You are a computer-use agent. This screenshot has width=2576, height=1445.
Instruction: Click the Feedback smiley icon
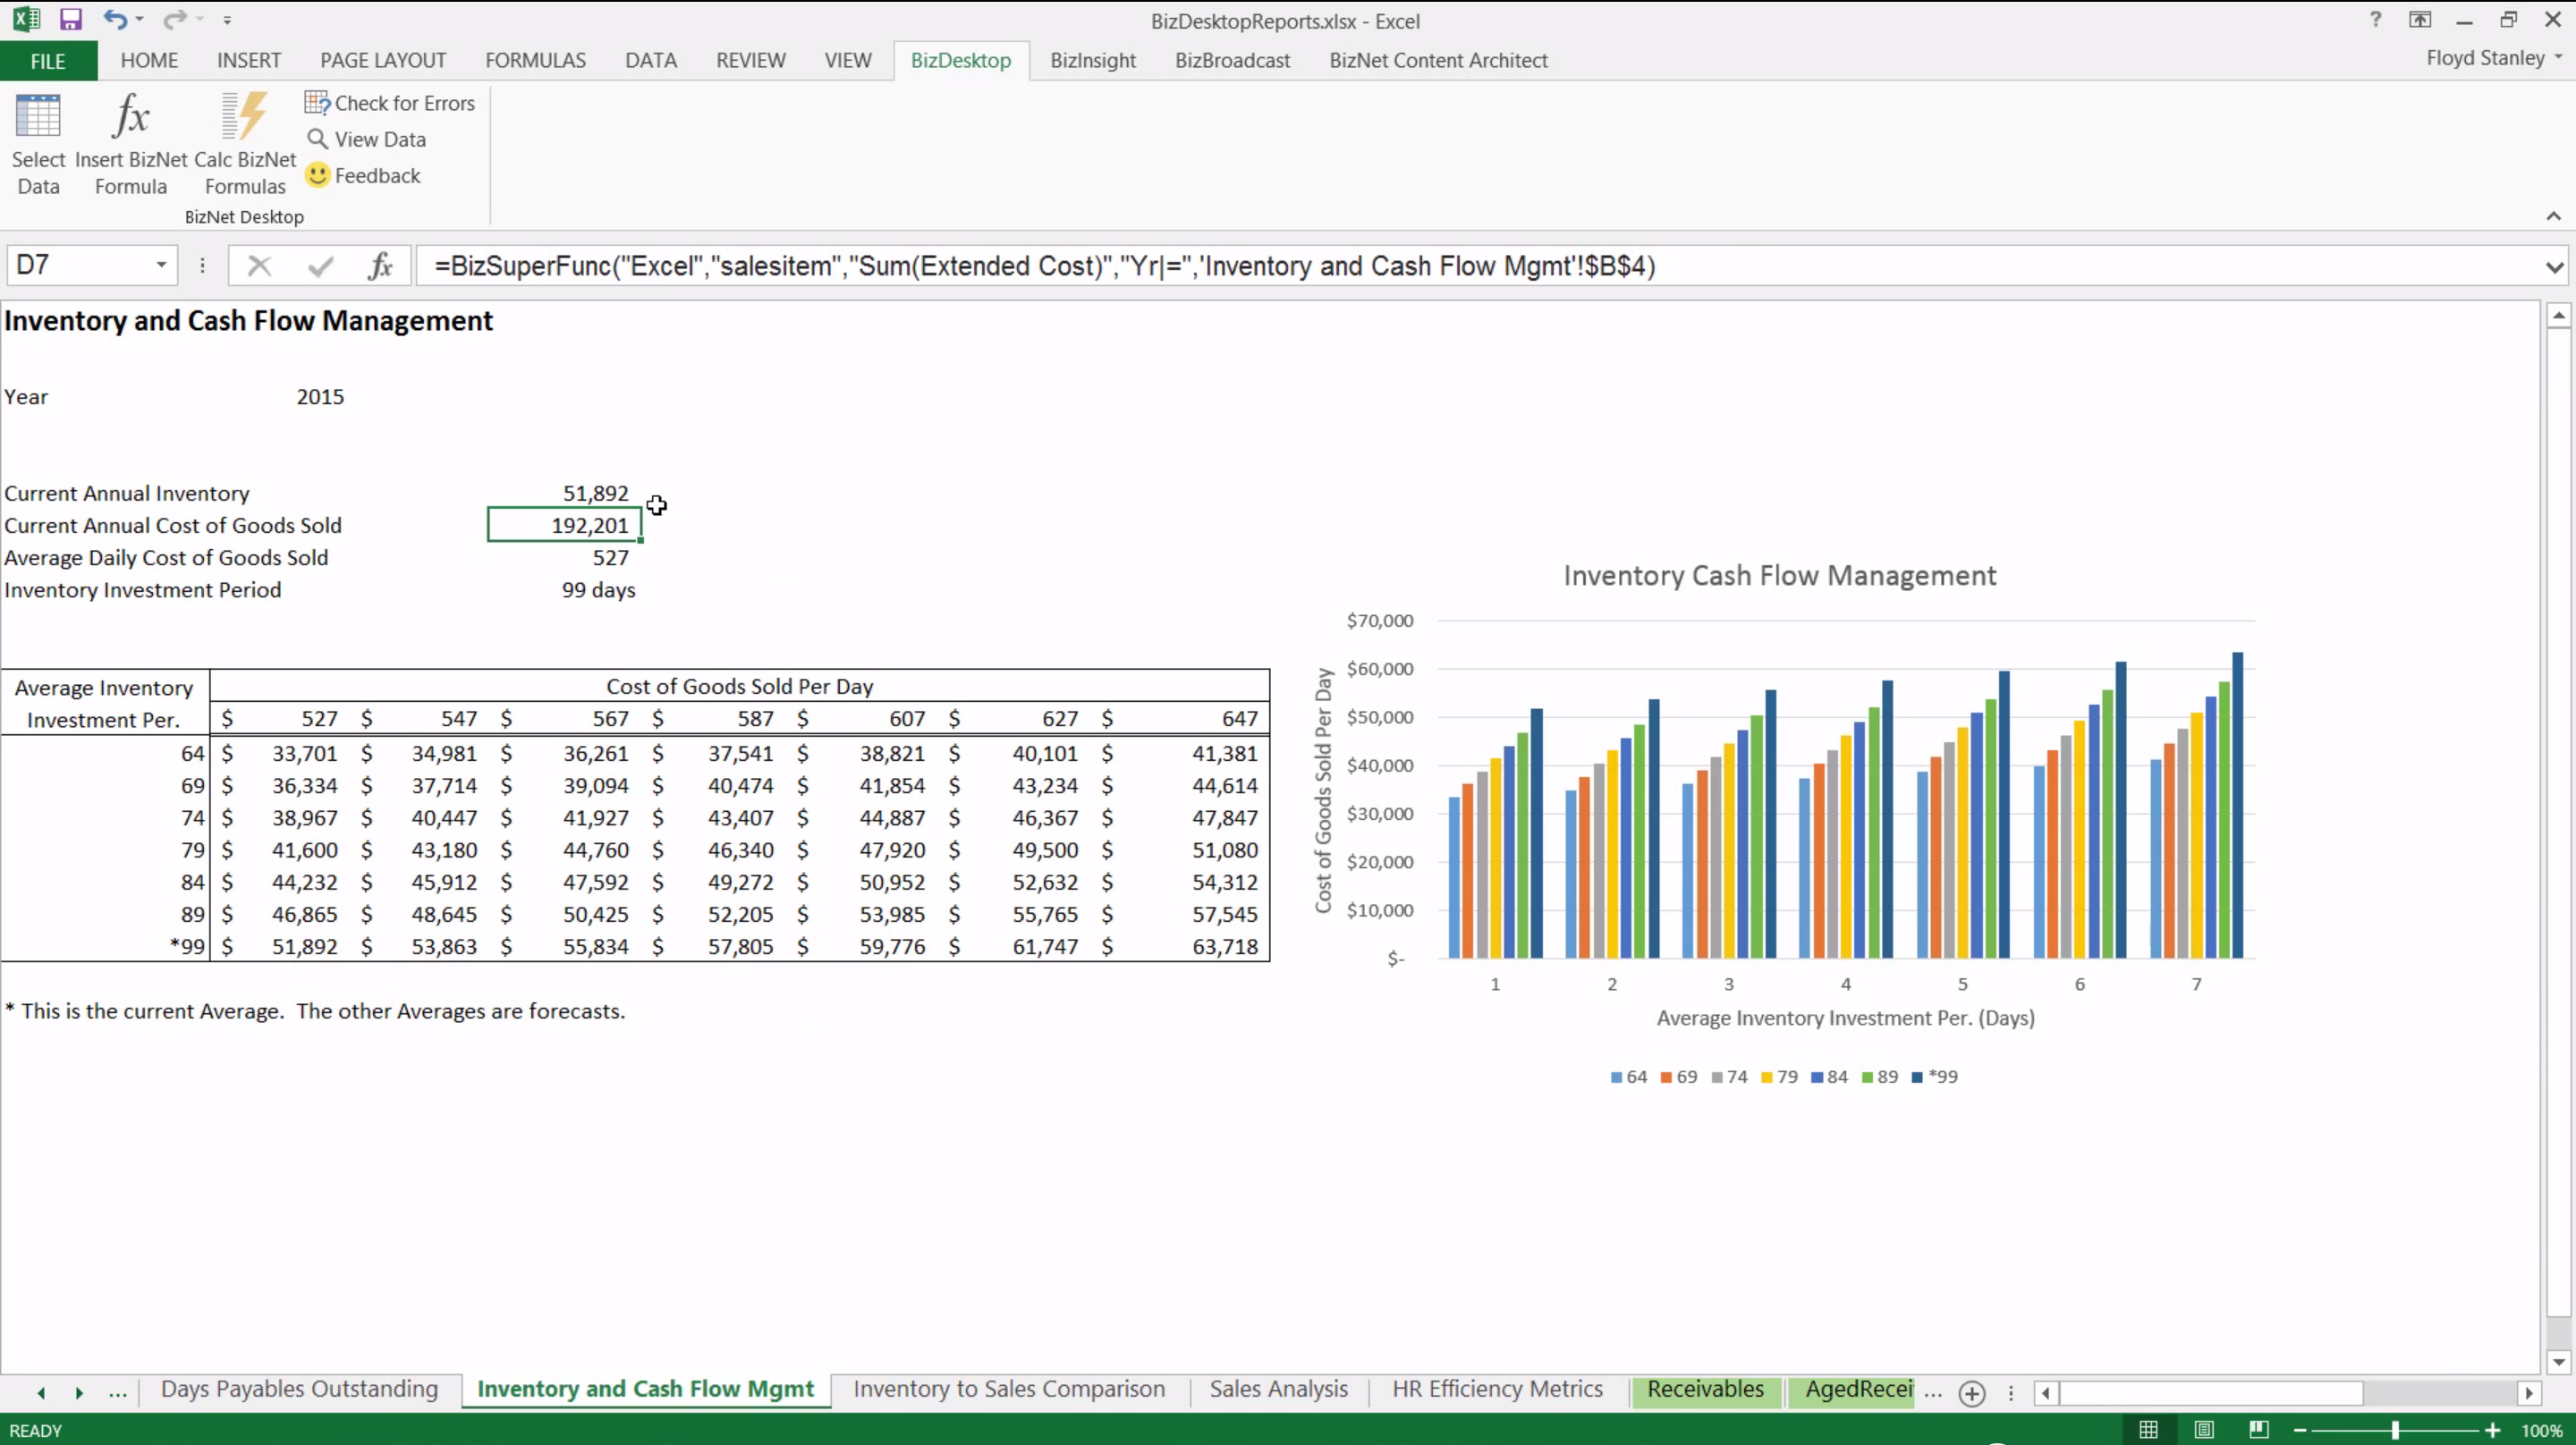coord(317,175)
